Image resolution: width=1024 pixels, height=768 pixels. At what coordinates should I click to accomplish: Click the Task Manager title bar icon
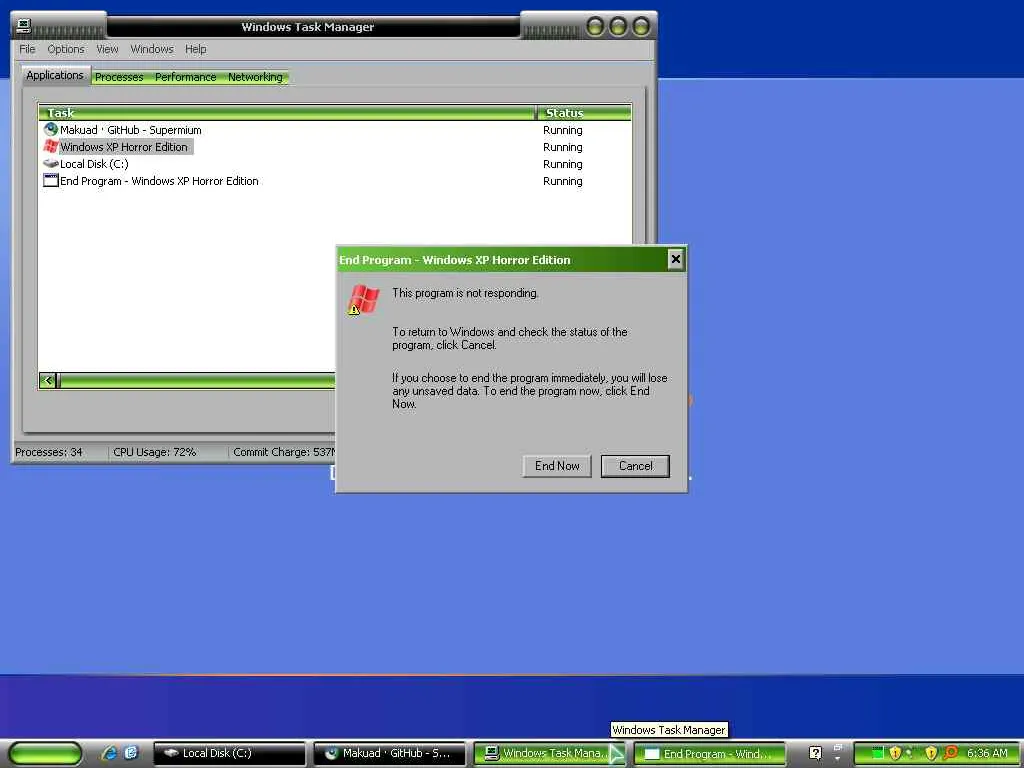24,25
